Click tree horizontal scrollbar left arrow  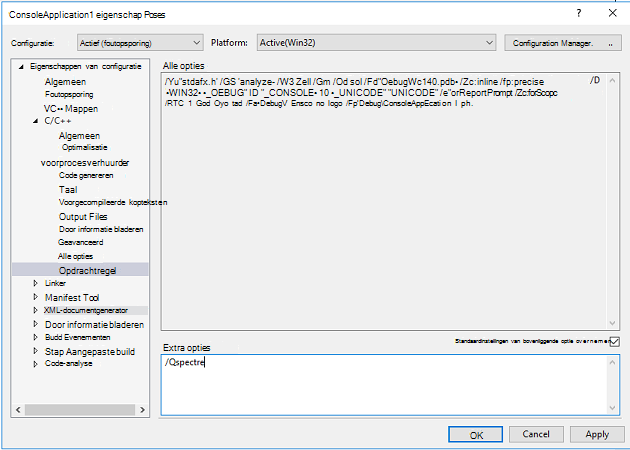point(18,410)
